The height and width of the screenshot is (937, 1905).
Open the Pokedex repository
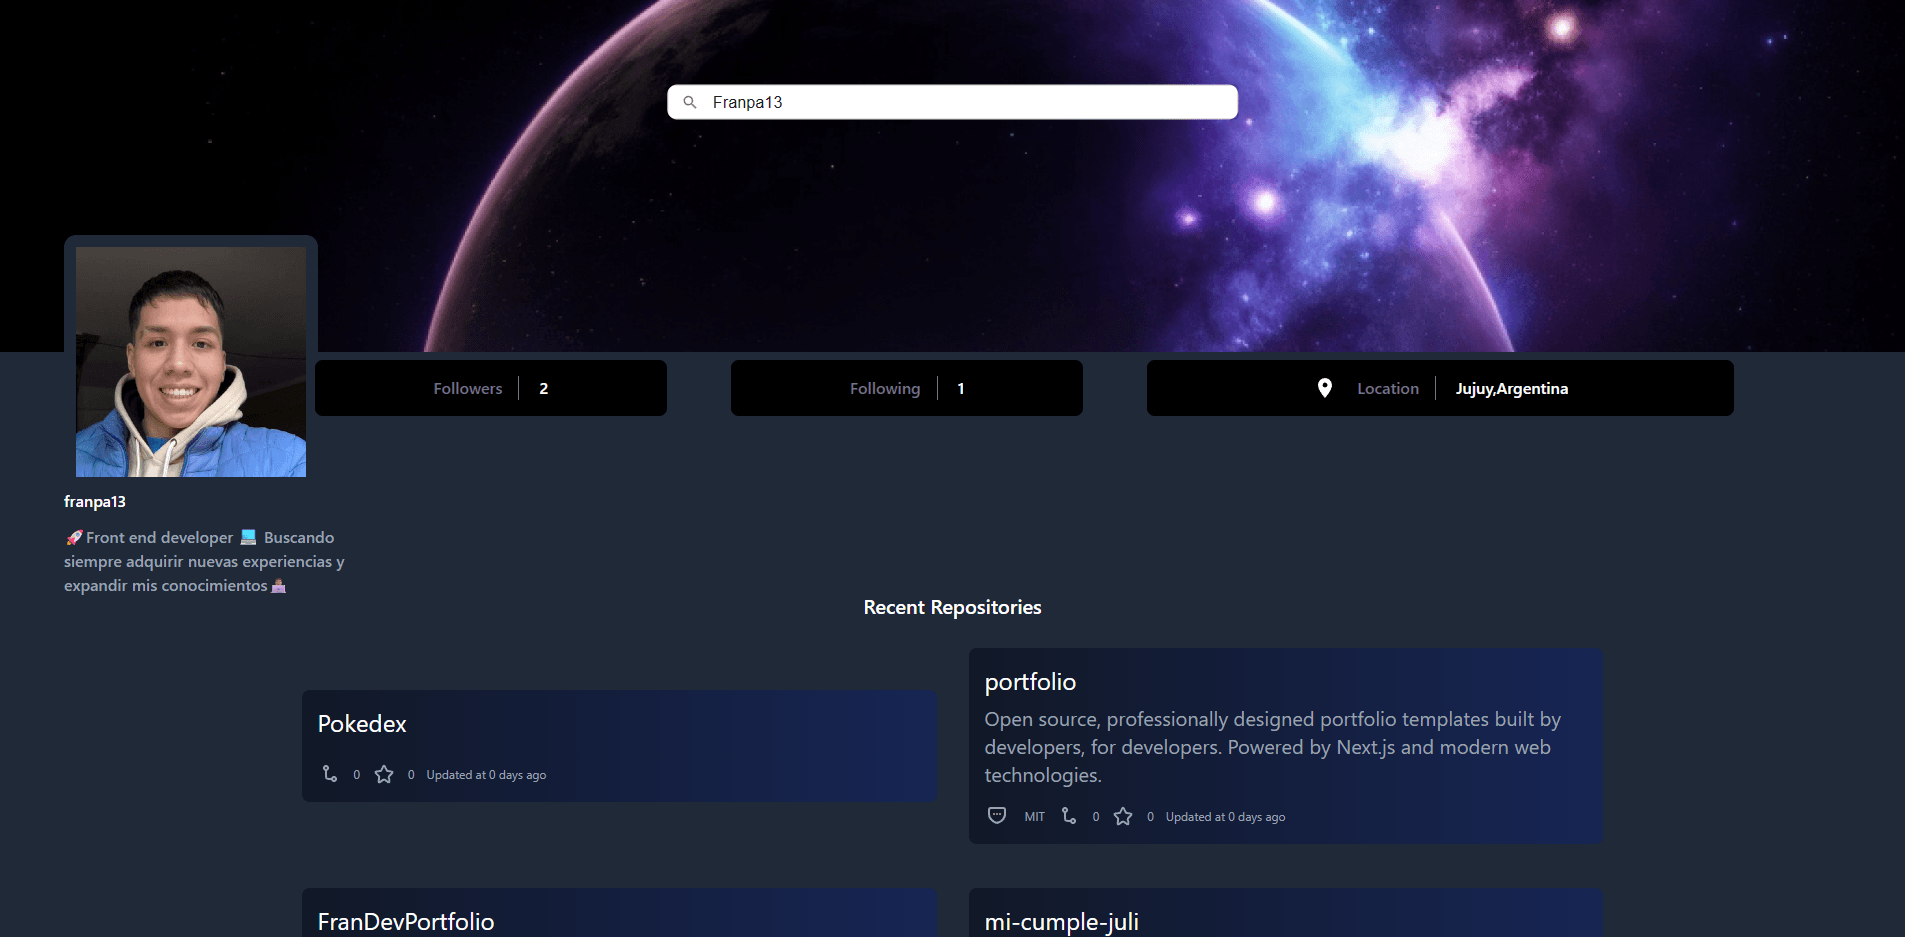pos(362,724)
